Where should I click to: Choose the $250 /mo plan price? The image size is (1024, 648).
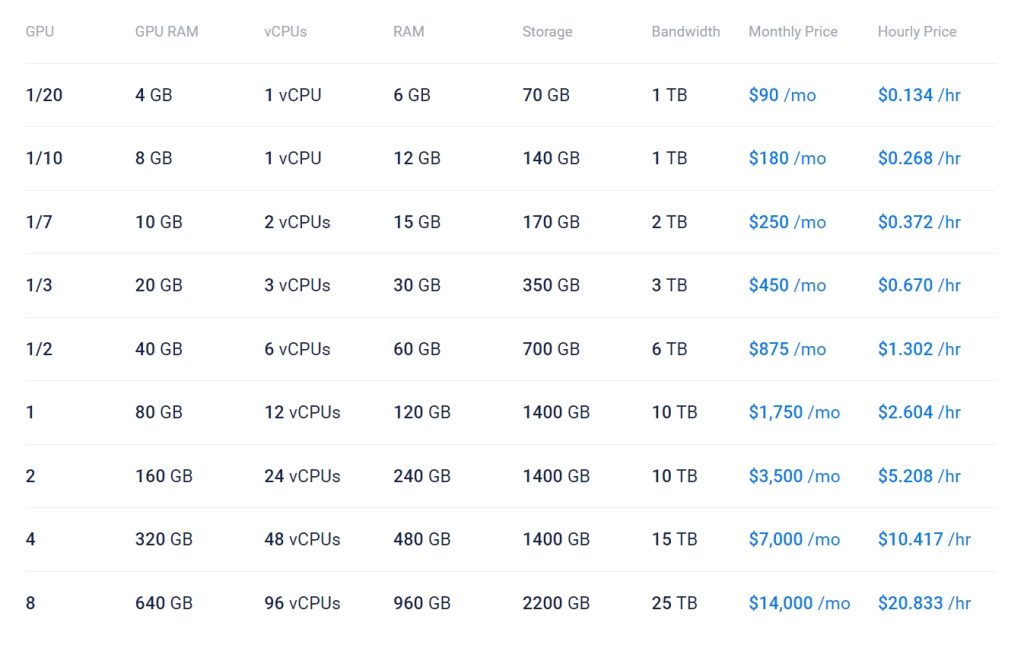click(x=787, y=222)
